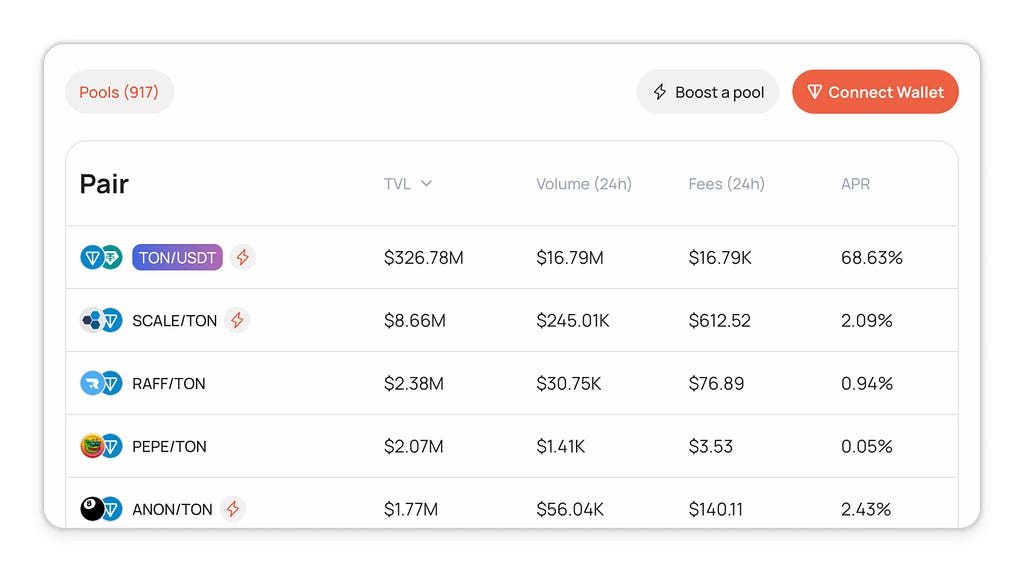Screen dimensions: 1024x572
Task: Open the PEPE/TON pool row
Action: click(512, 446)
